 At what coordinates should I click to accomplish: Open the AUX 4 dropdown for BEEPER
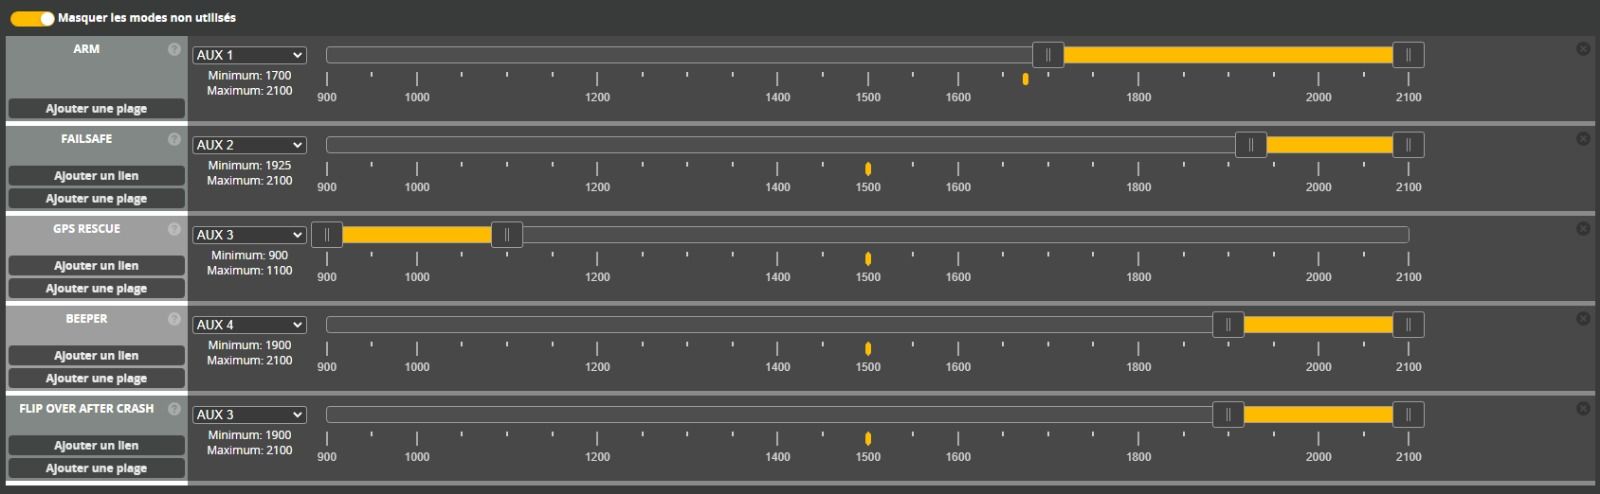[x=249, y=325]
